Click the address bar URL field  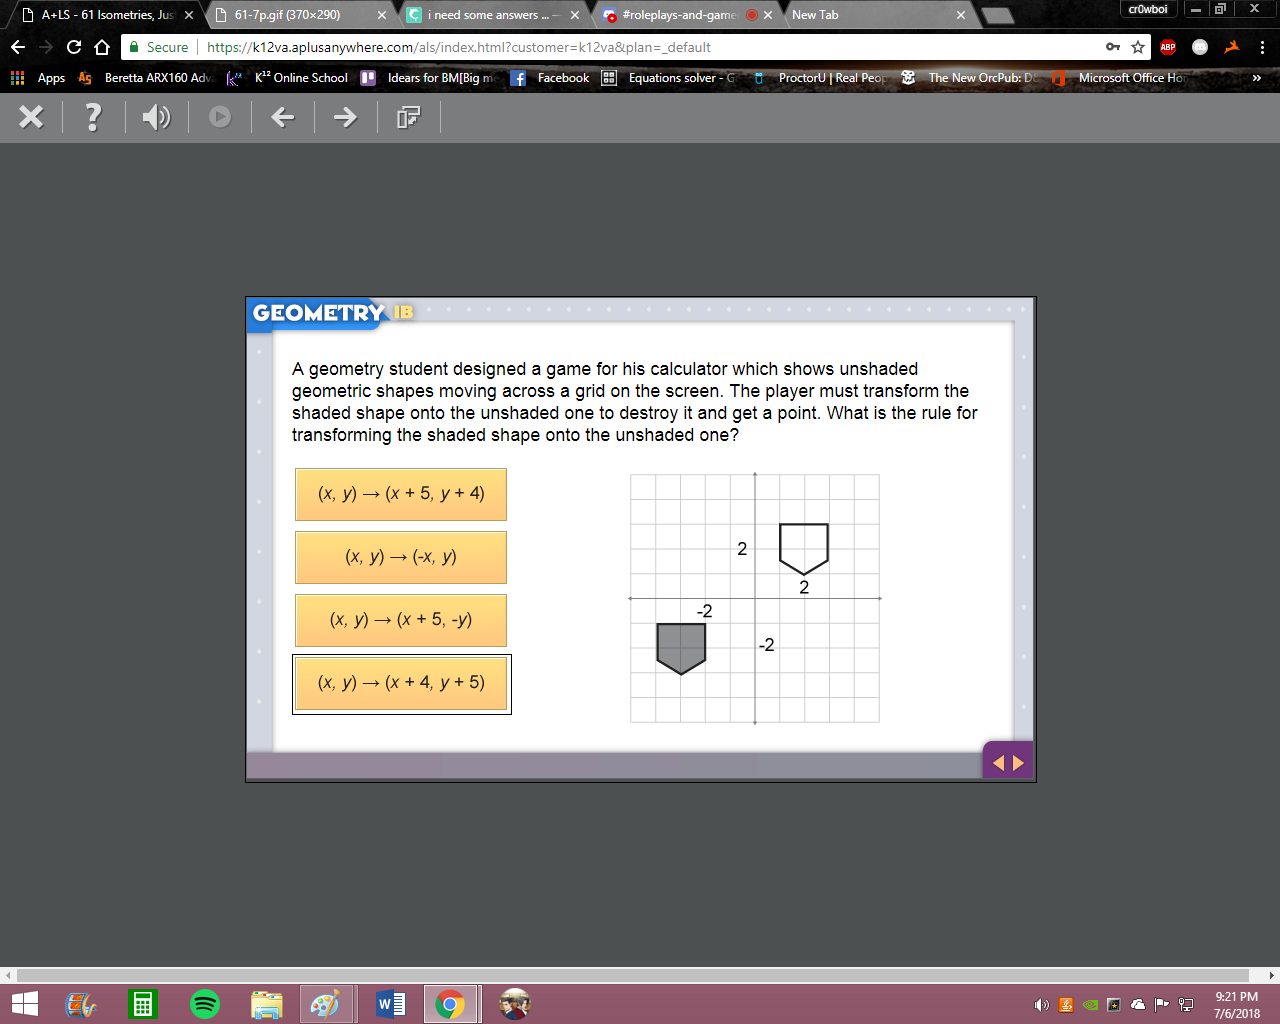coord(650,47)
